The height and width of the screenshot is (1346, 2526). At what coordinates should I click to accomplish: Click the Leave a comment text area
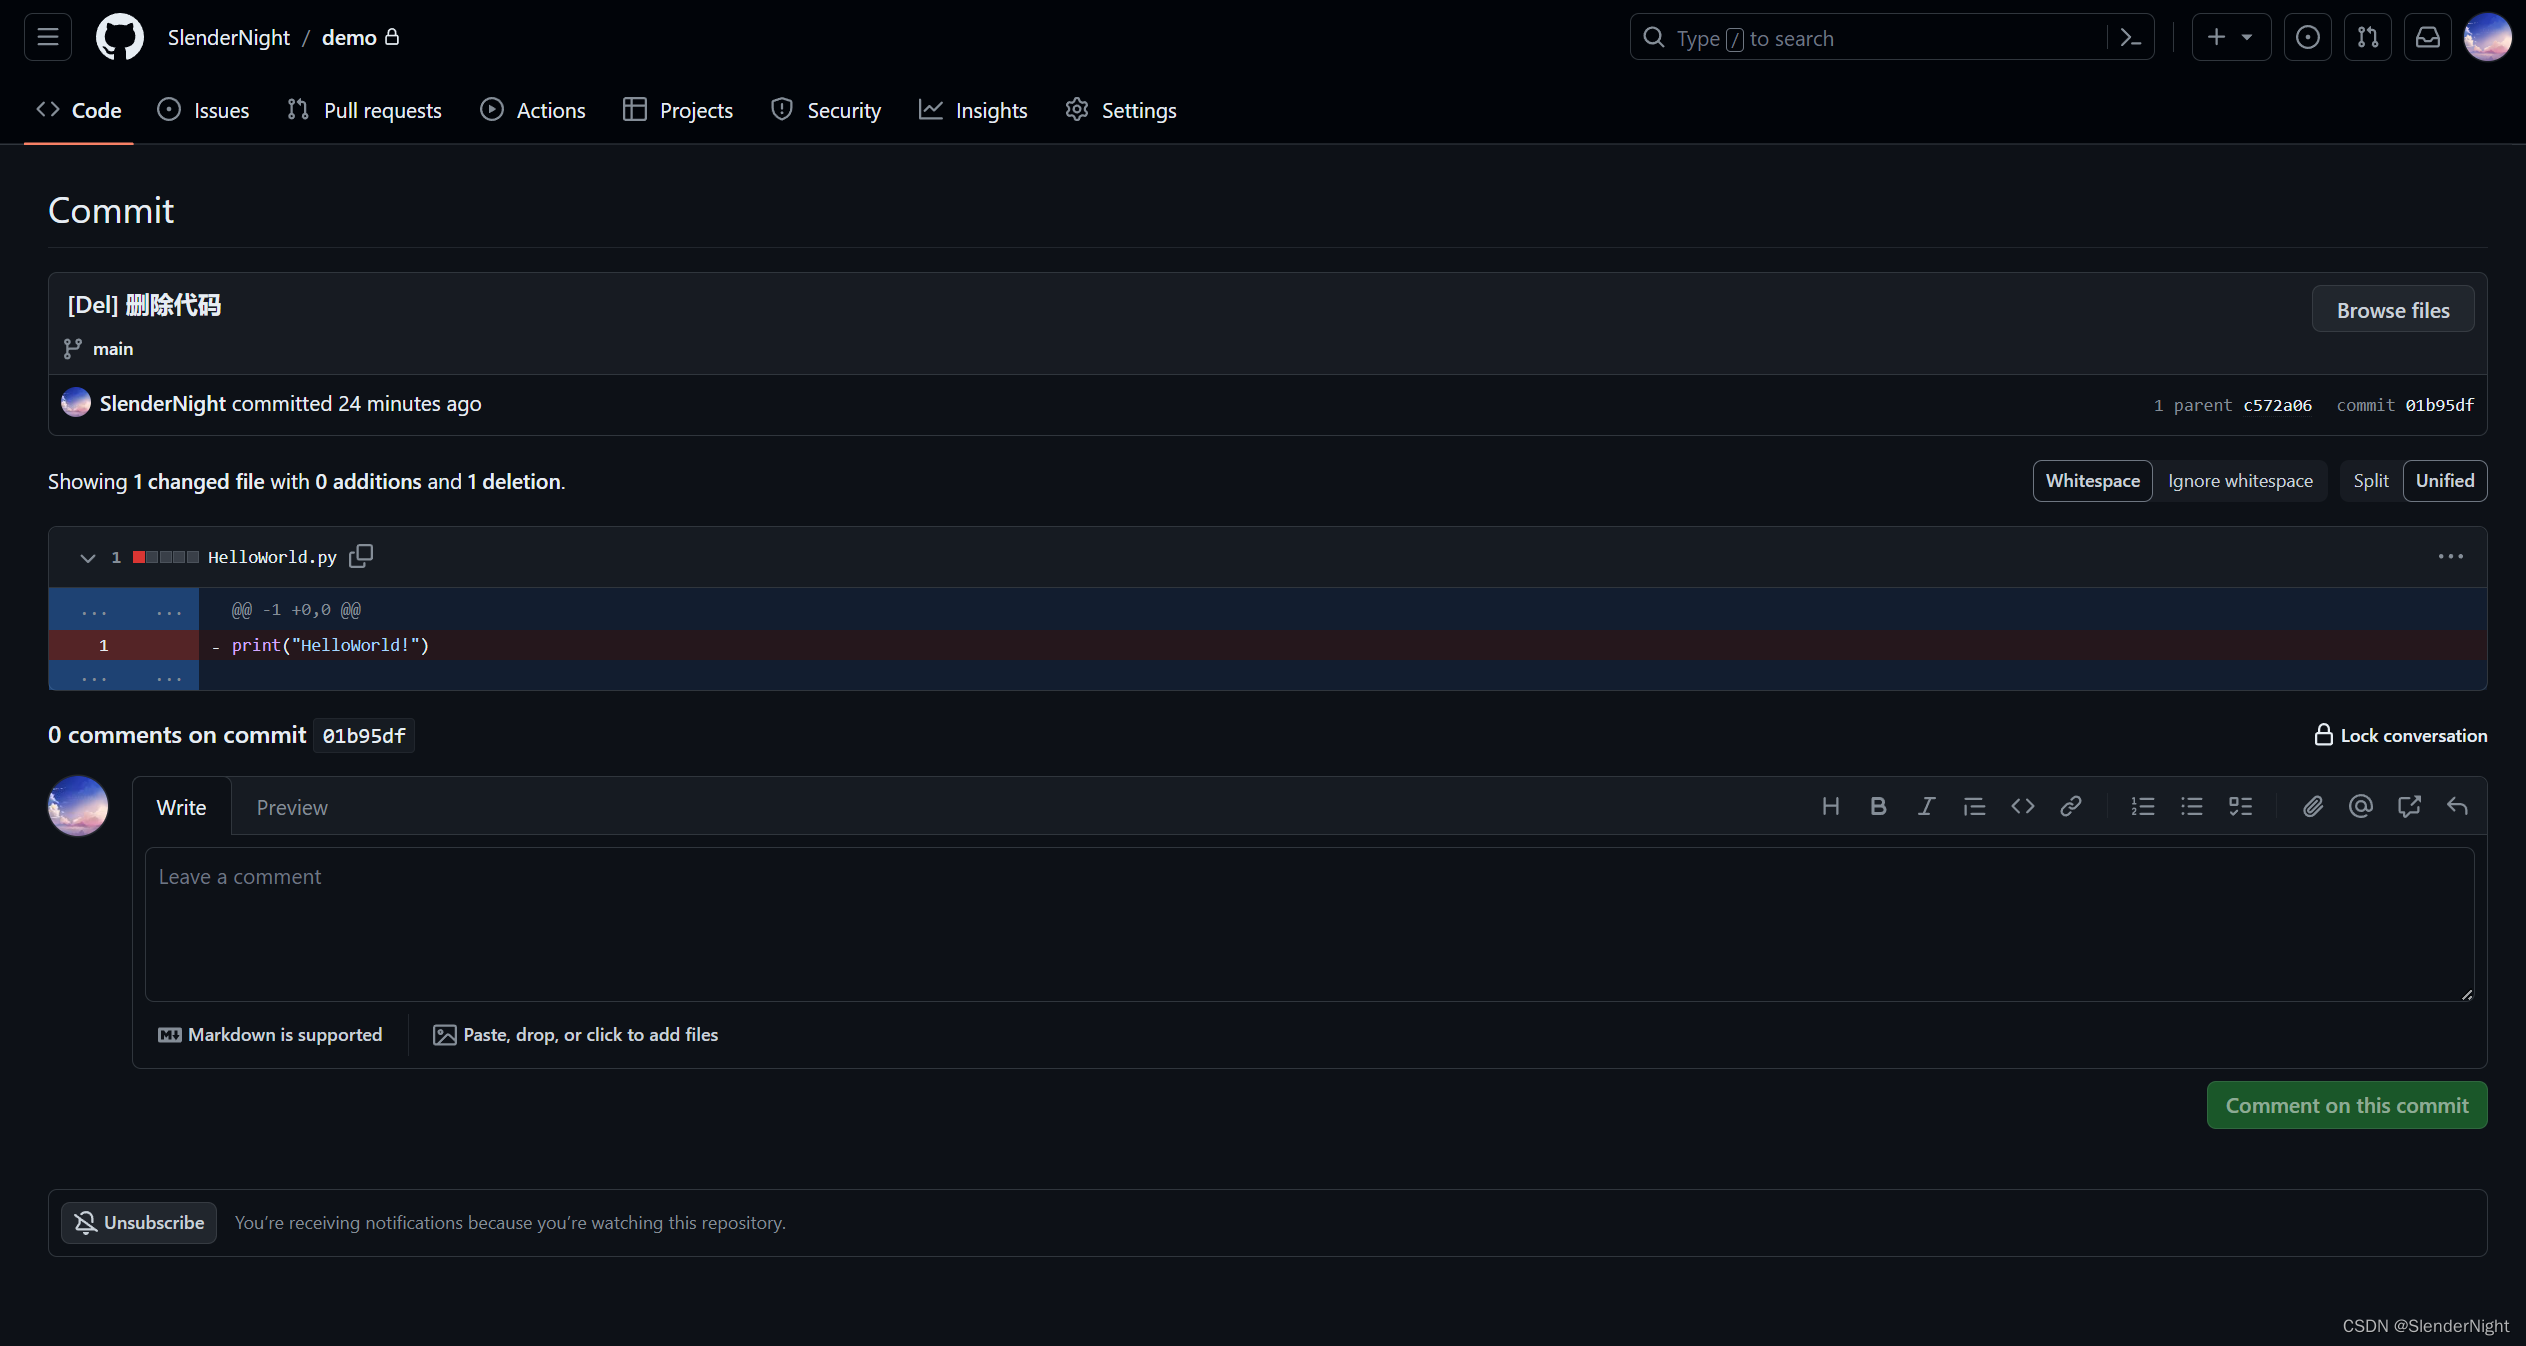pyautogui.click(x=1308, y=924)
